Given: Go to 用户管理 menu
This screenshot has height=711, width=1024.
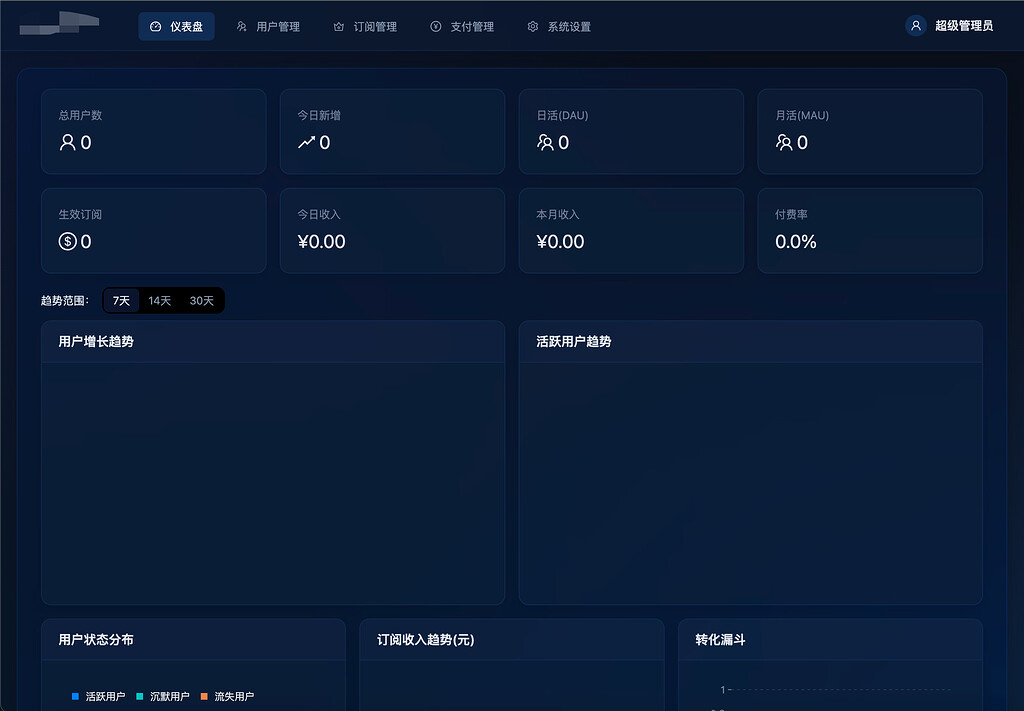Looking at the screenshot, I should pyautogui.click(x=268, y=27).
